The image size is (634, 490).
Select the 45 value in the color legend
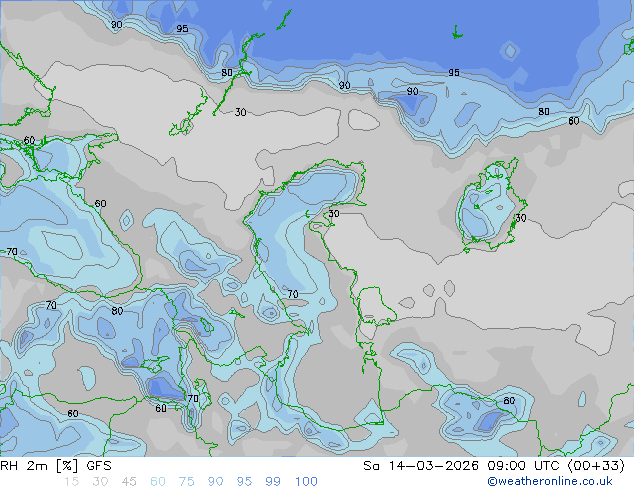(x=129, y=482)
